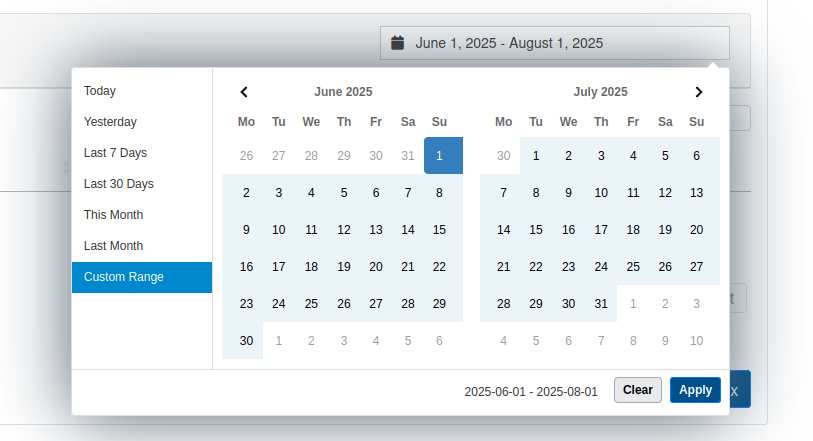Open the date range picker field
813x441 pixels.
[x=554, y=43]
